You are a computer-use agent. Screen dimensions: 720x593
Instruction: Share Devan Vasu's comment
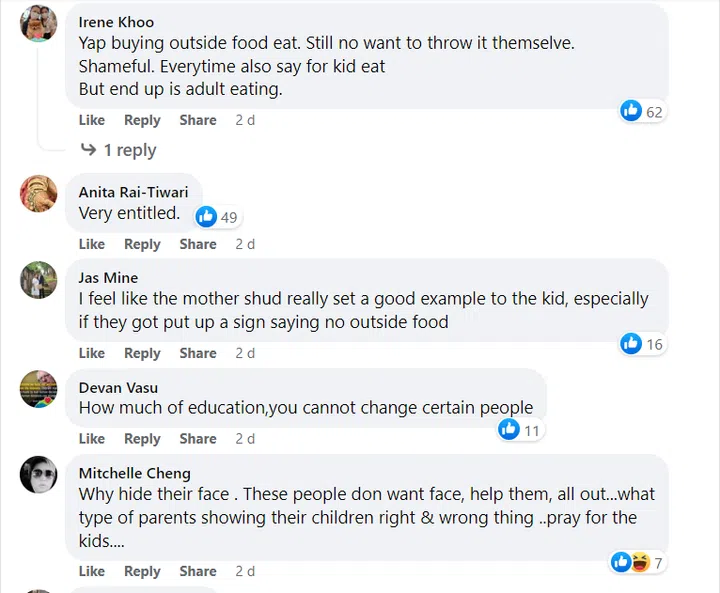pyautogui.click(x=198, y=439)
